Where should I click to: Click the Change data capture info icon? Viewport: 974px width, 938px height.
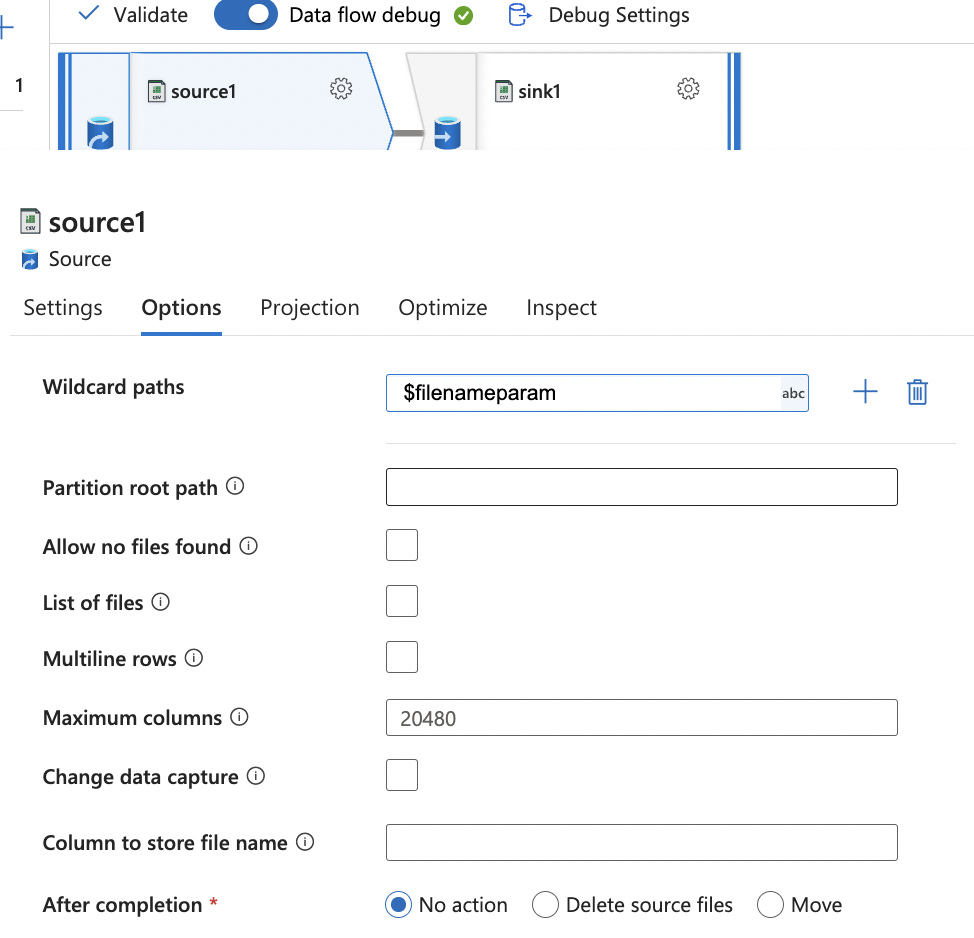(x=256, y=776)
